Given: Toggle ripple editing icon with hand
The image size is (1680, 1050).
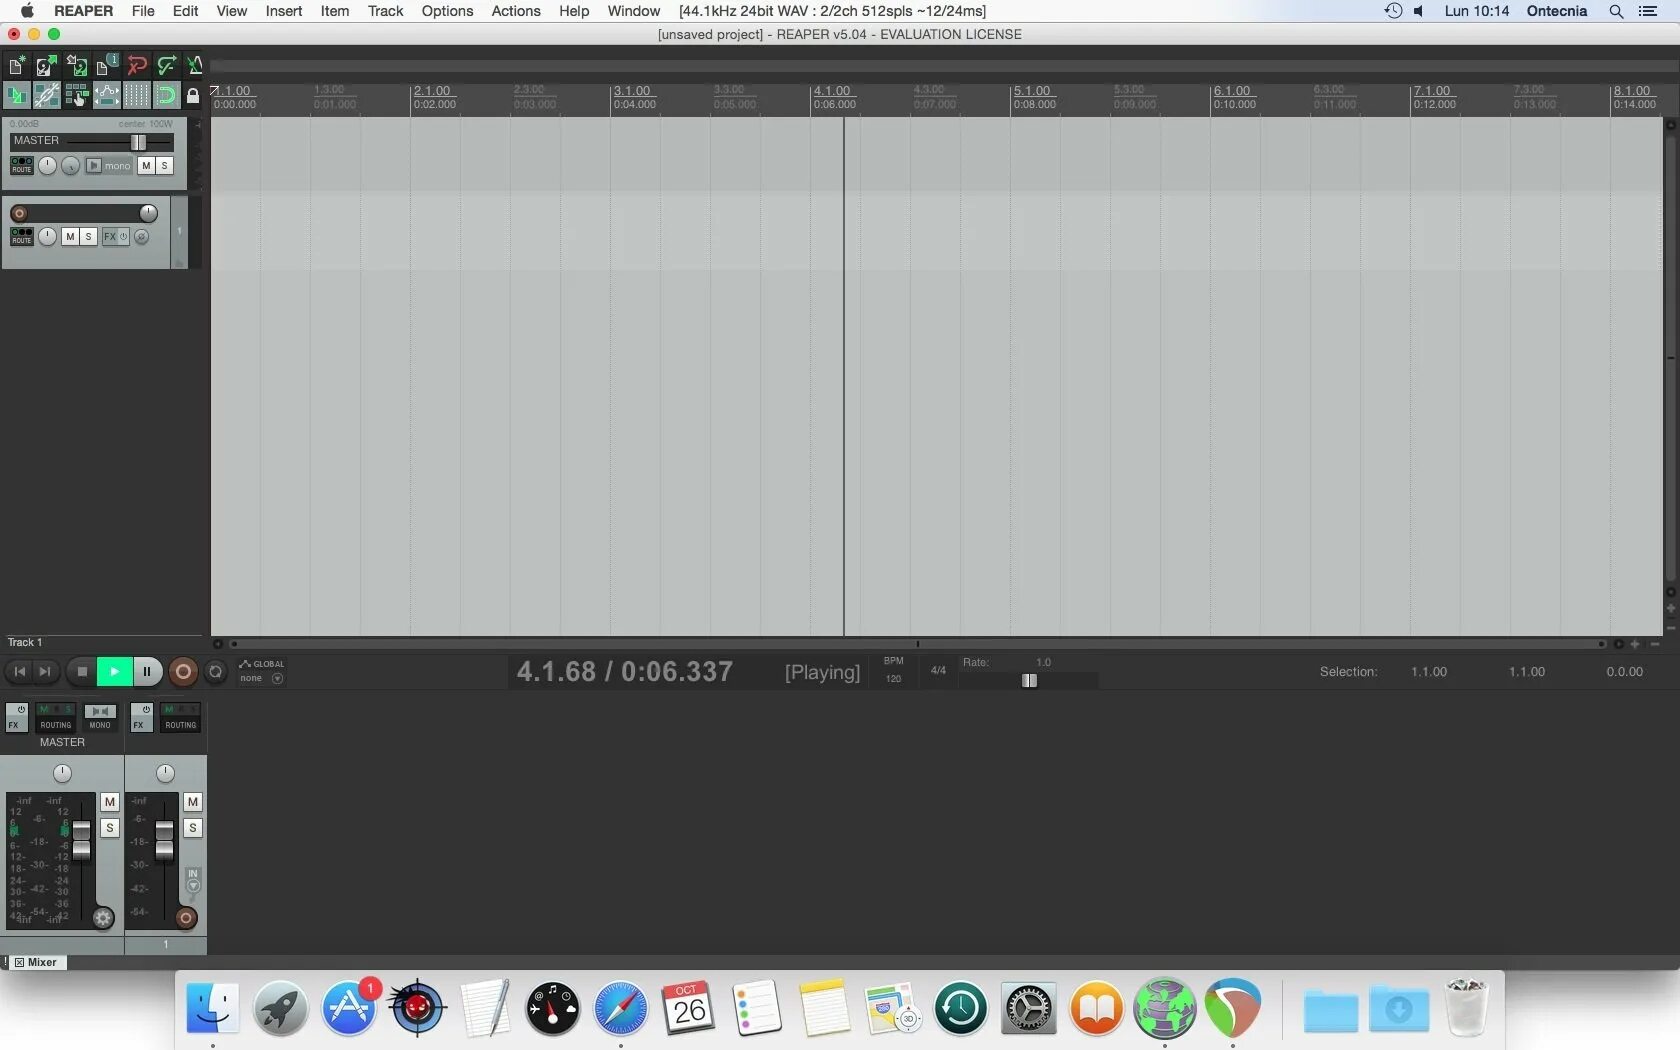Looking at the screenshot, I should pyautogui.click(x=76, y=96).
